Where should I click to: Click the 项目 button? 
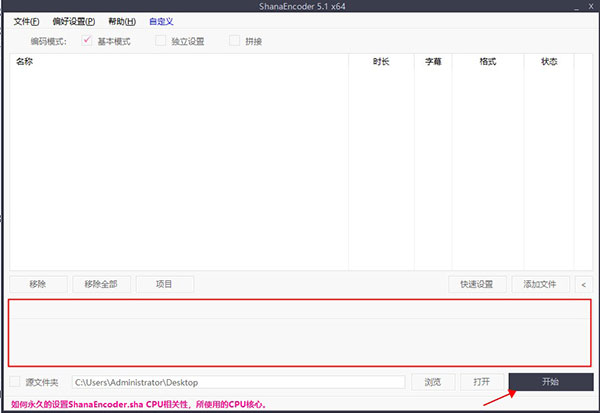(165, 284)
